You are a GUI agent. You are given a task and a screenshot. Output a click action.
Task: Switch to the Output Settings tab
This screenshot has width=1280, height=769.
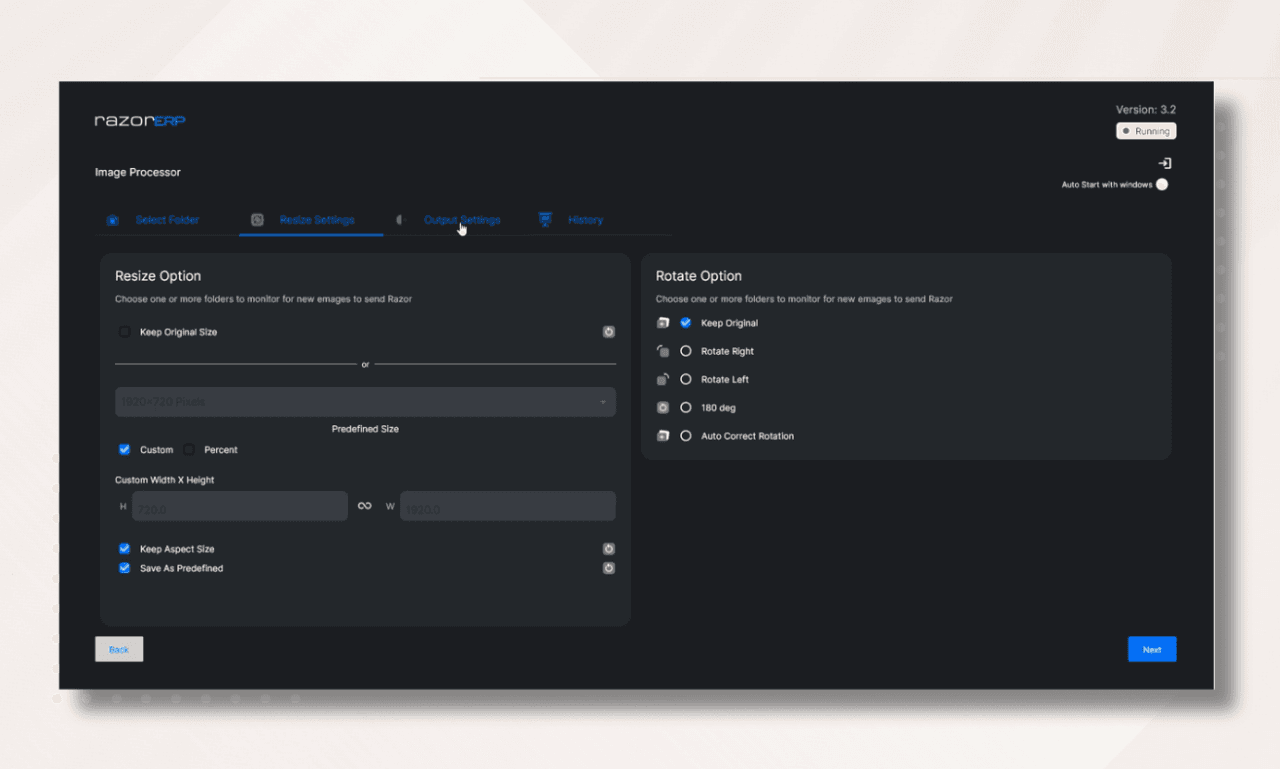point(462,219)
